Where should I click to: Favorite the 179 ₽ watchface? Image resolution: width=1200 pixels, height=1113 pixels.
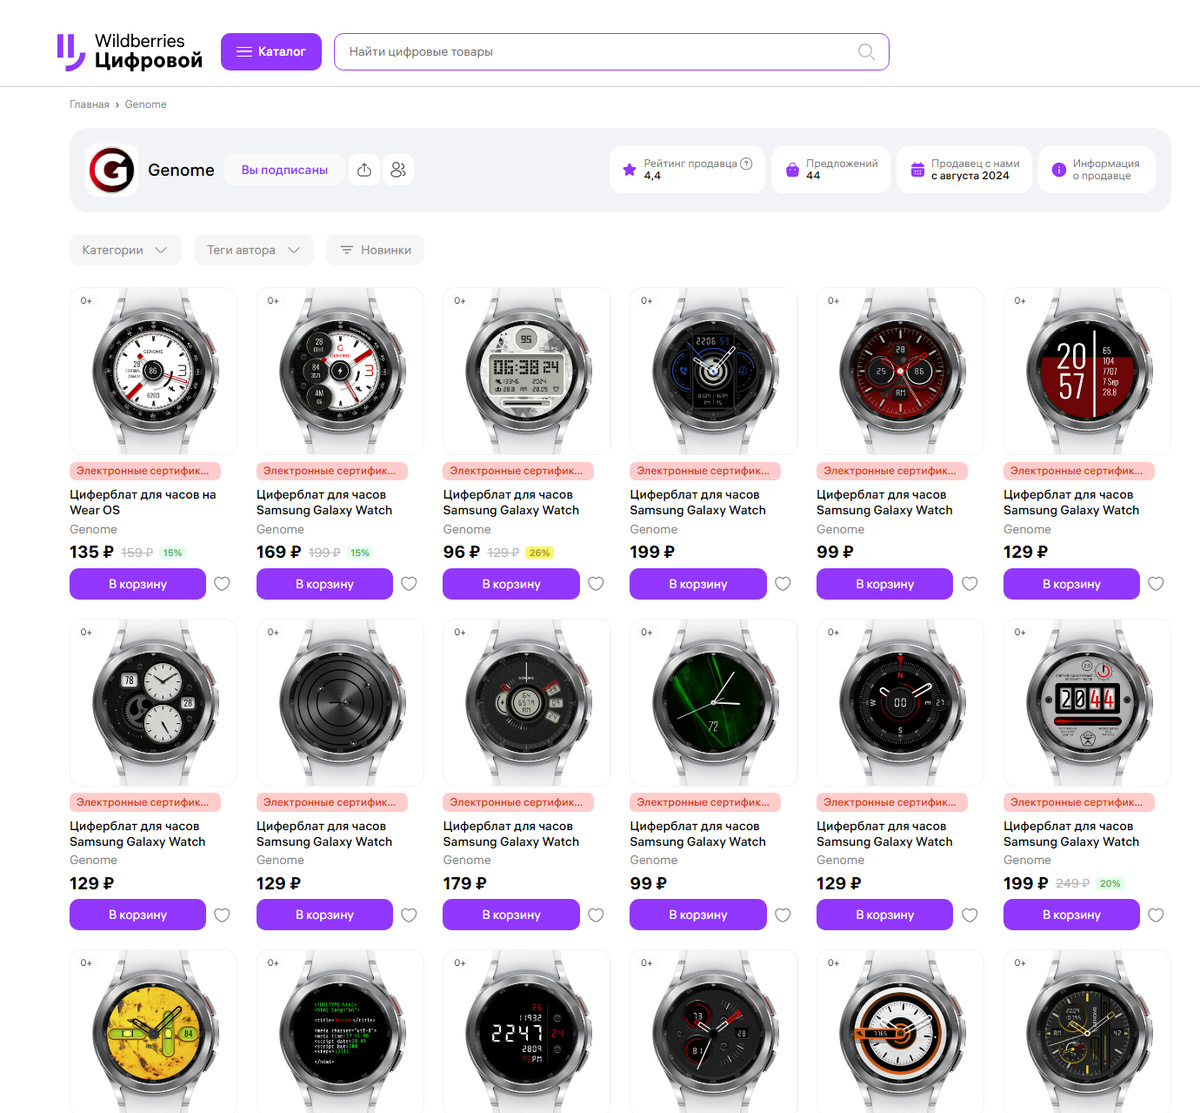tap(596, 915)
